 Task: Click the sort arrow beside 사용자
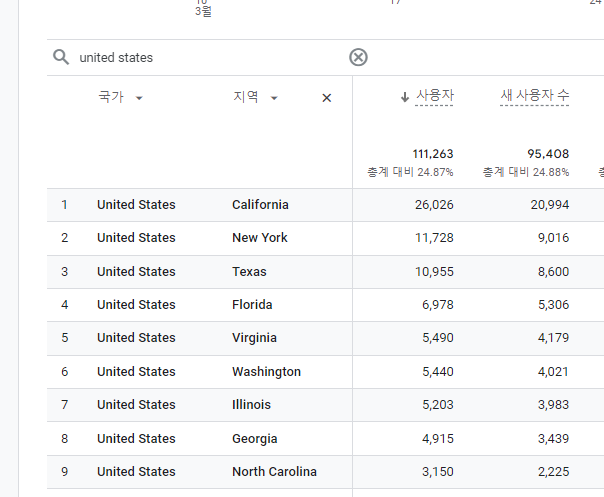[404, 97]
